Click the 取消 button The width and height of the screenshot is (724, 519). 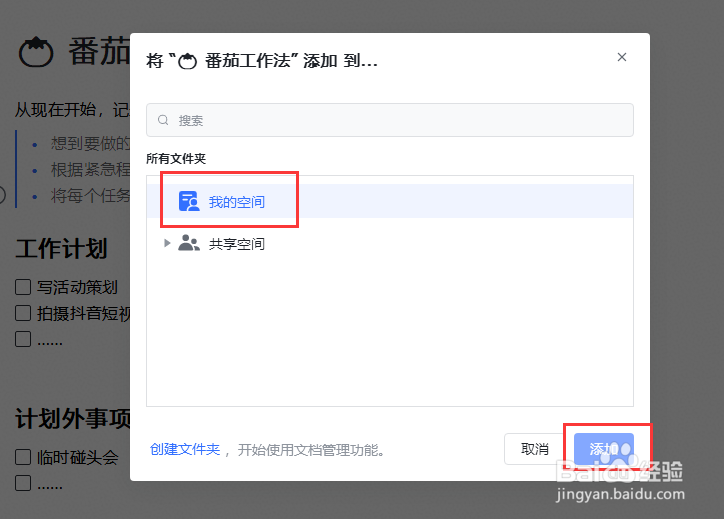pos(535,449)
